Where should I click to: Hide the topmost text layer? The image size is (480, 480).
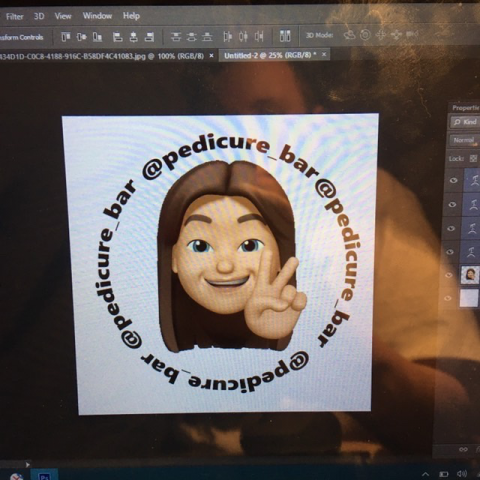click(453, 180)
